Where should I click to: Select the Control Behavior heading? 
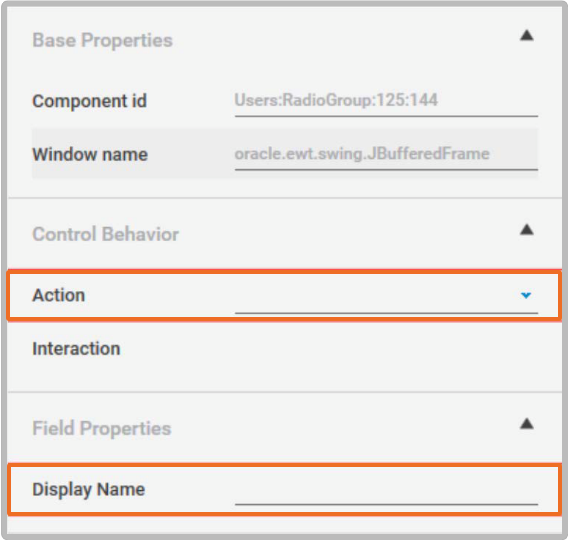pos(105,234)
